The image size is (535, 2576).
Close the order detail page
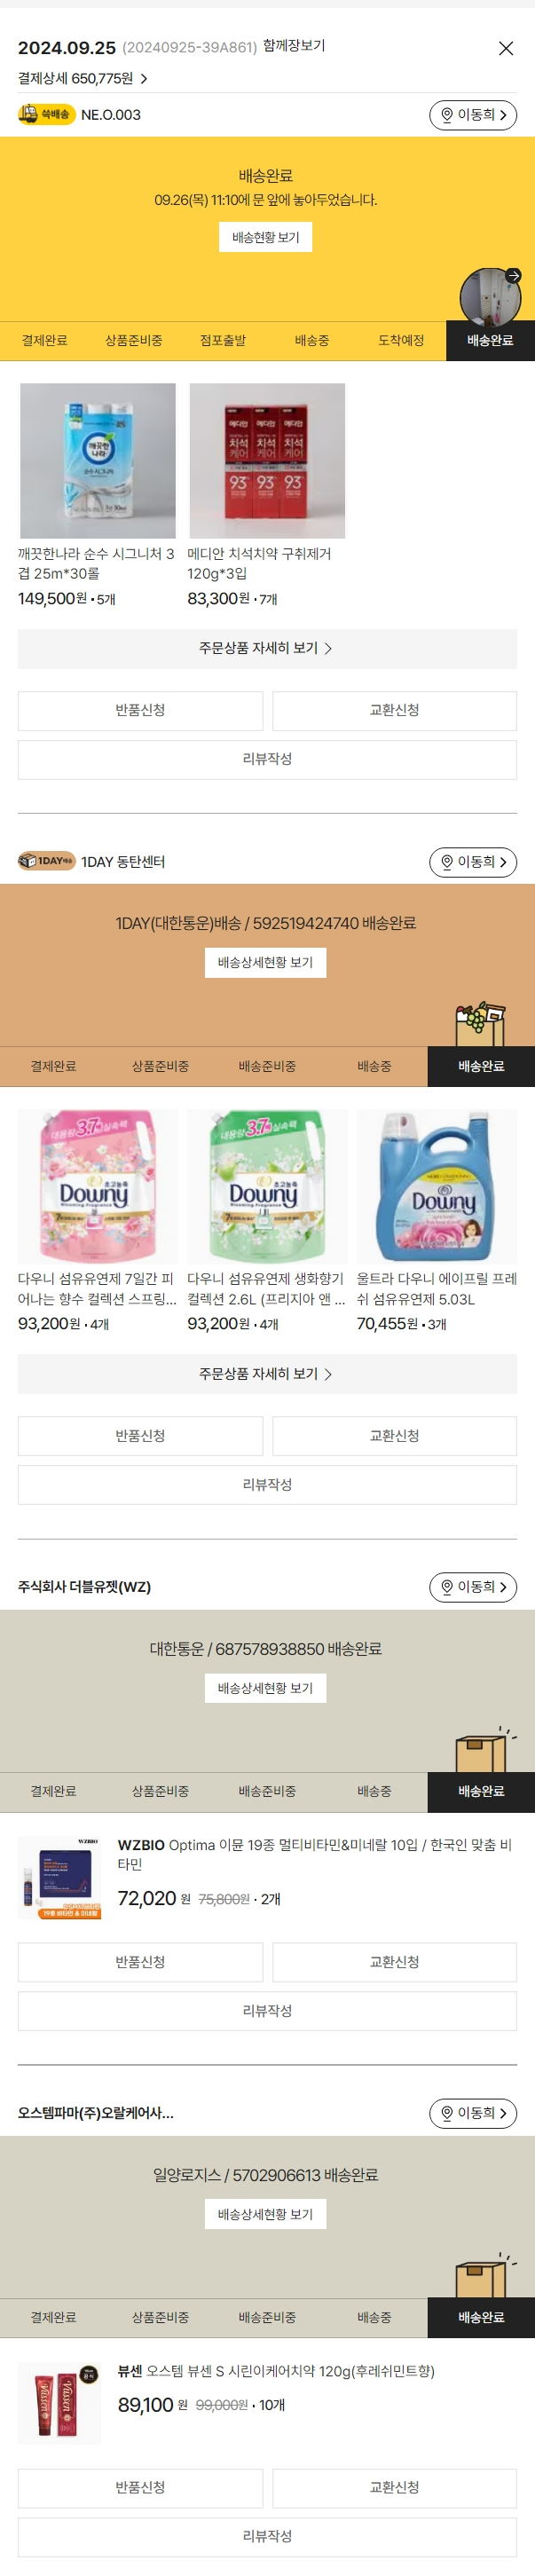pos(506,48)
